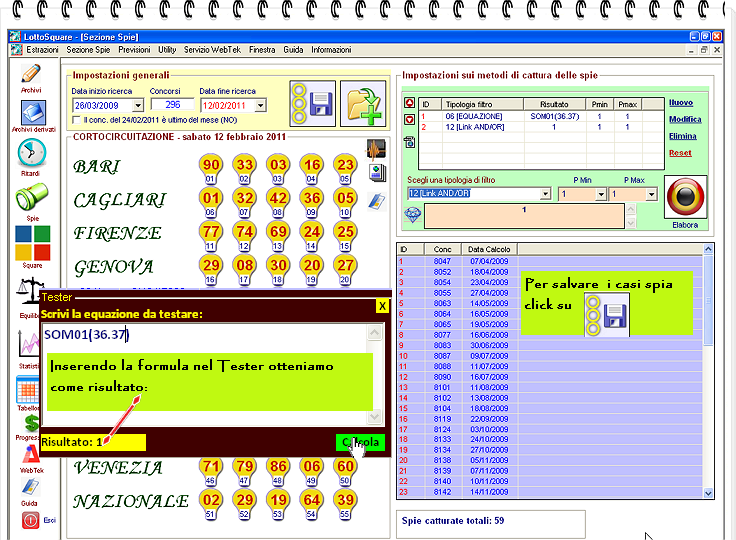Image resolution: width=736 pixels, height=540 pixels.
Task: Select result row dated 14/05/2009
Action: click(x=550, y=303)
